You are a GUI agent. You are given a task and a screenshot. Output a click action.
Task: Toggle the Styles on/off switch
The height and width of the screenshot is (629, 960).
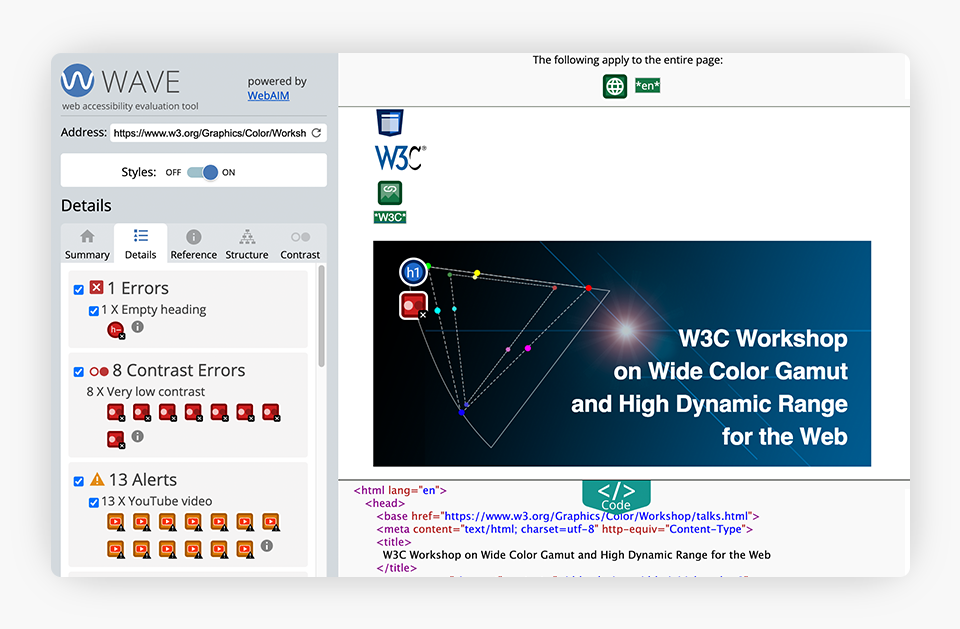[202, 172]
